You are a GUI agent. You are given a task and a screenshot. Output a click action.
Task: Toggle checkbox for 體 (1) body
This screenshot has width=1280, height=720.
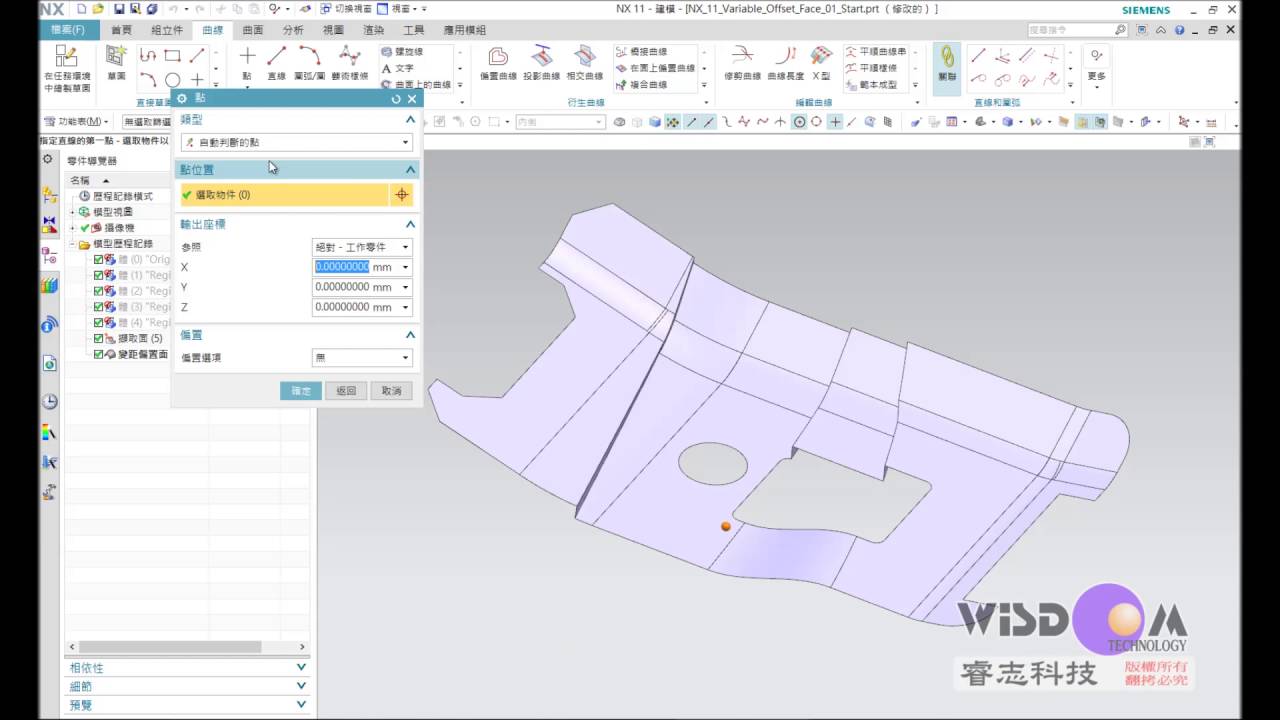(98, 275)
